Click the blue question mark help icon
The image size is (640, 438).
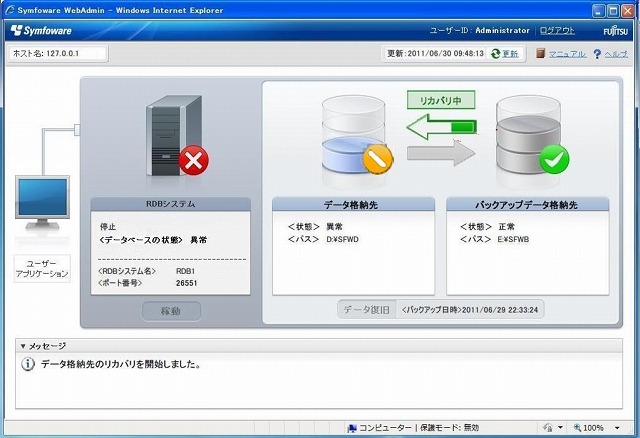click(597, 53)
